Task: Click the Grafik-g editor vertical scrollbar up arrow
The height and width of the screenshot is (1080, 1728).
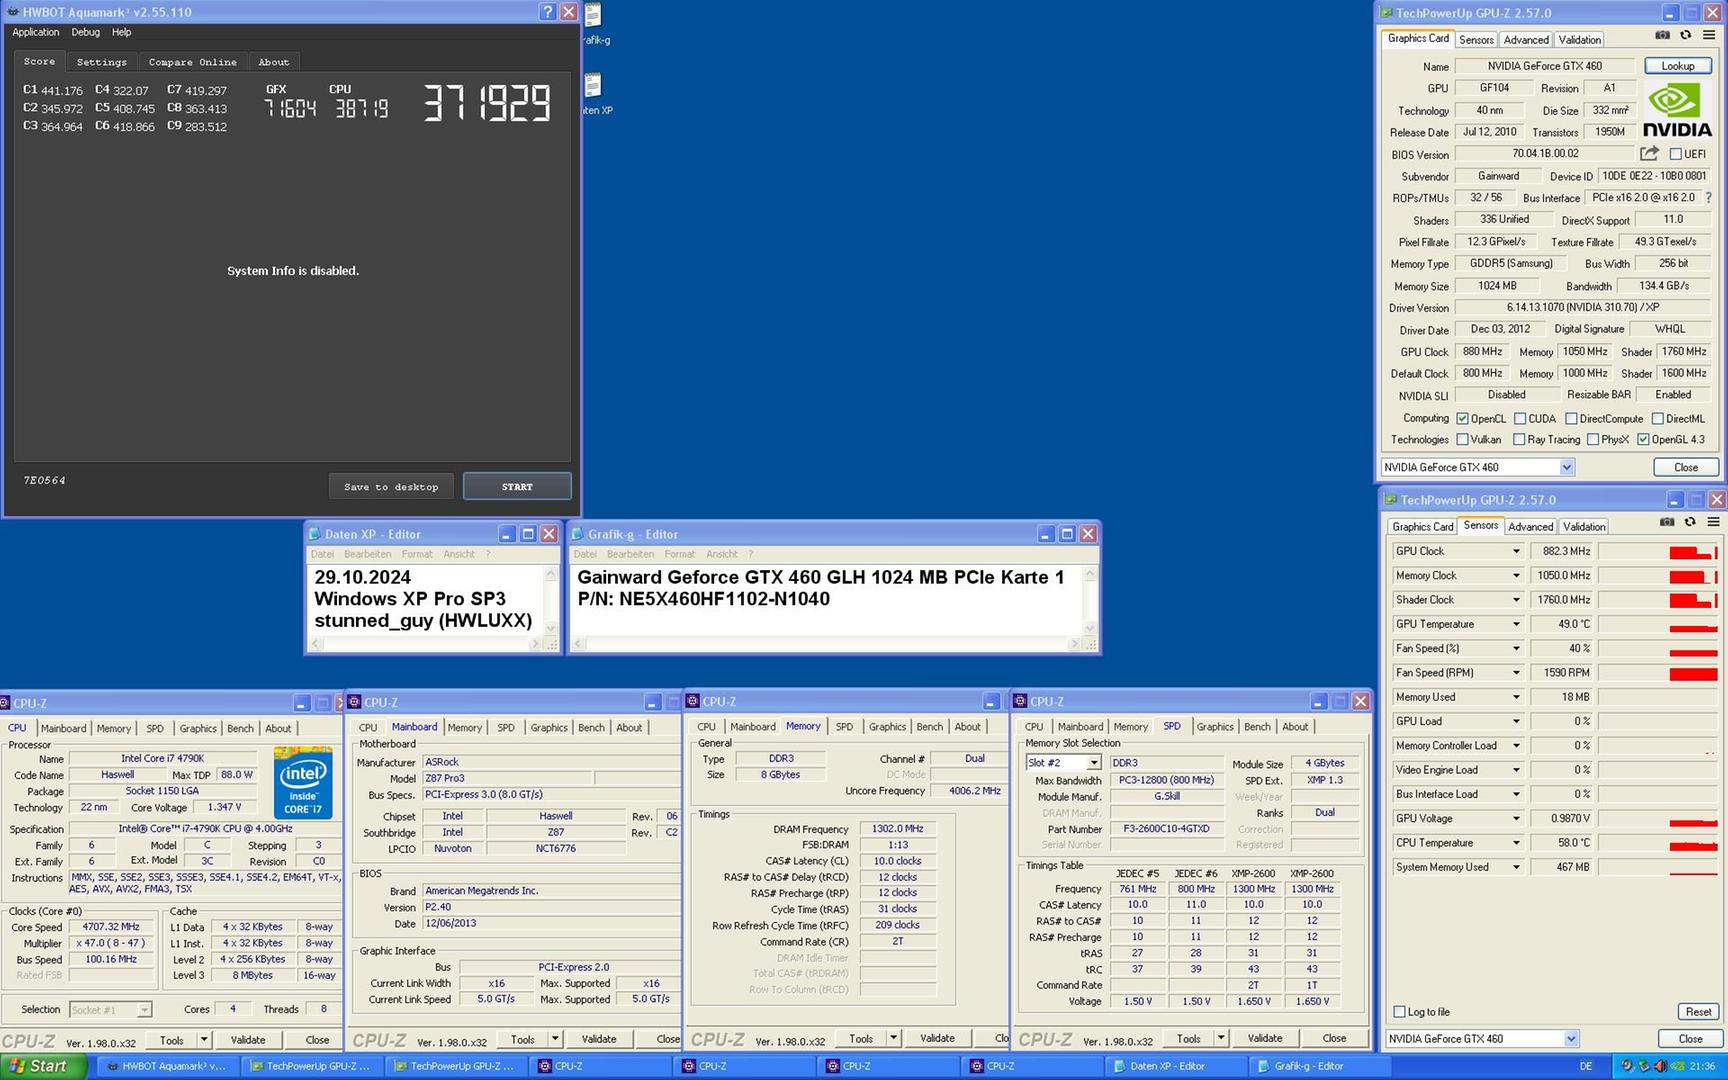Action: click(1090, 574)
